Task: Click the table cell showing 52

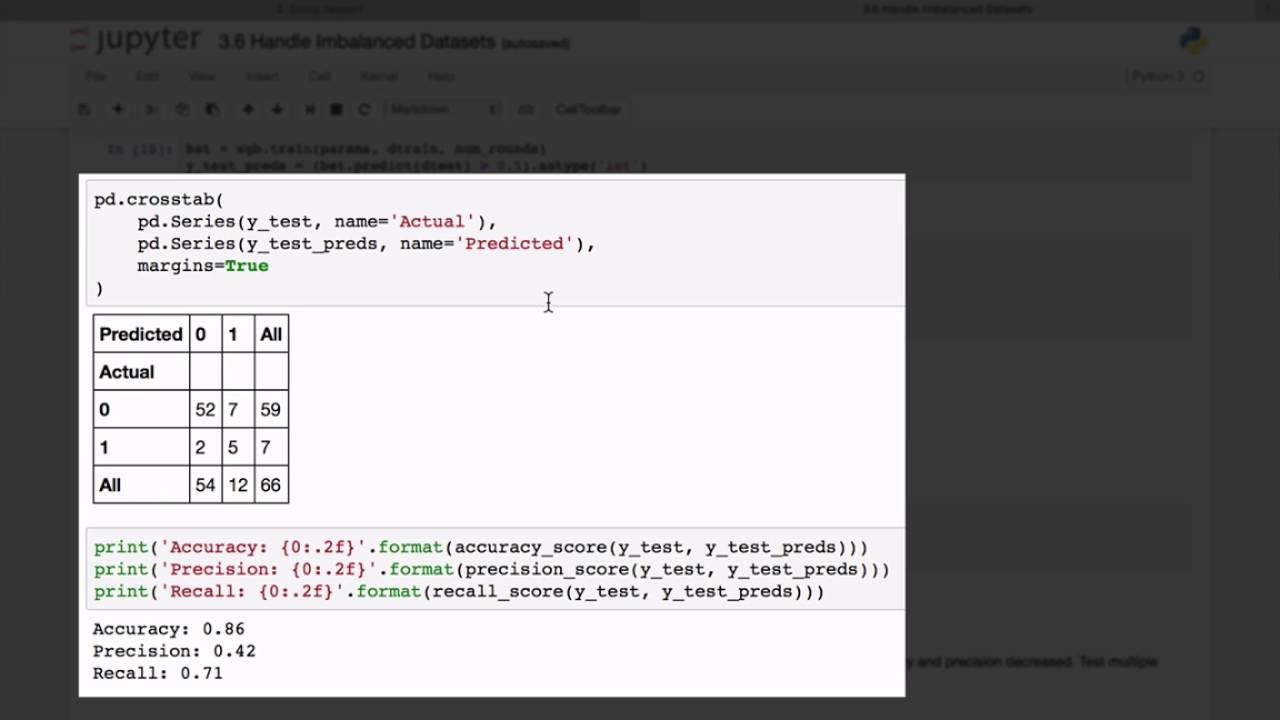Action: click(x=205, y=410)
